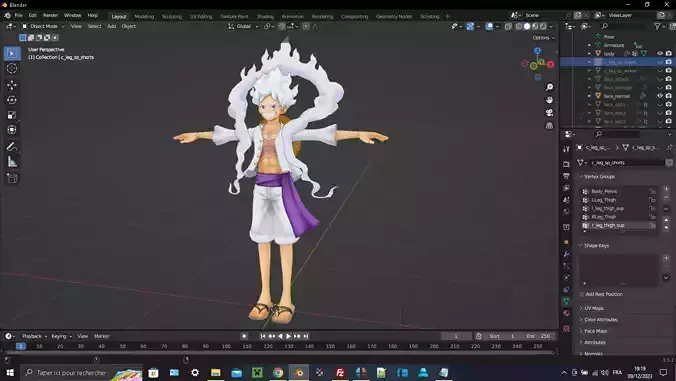
Task: Click the add vertex group plus button
Action: [x=666, y=189]
